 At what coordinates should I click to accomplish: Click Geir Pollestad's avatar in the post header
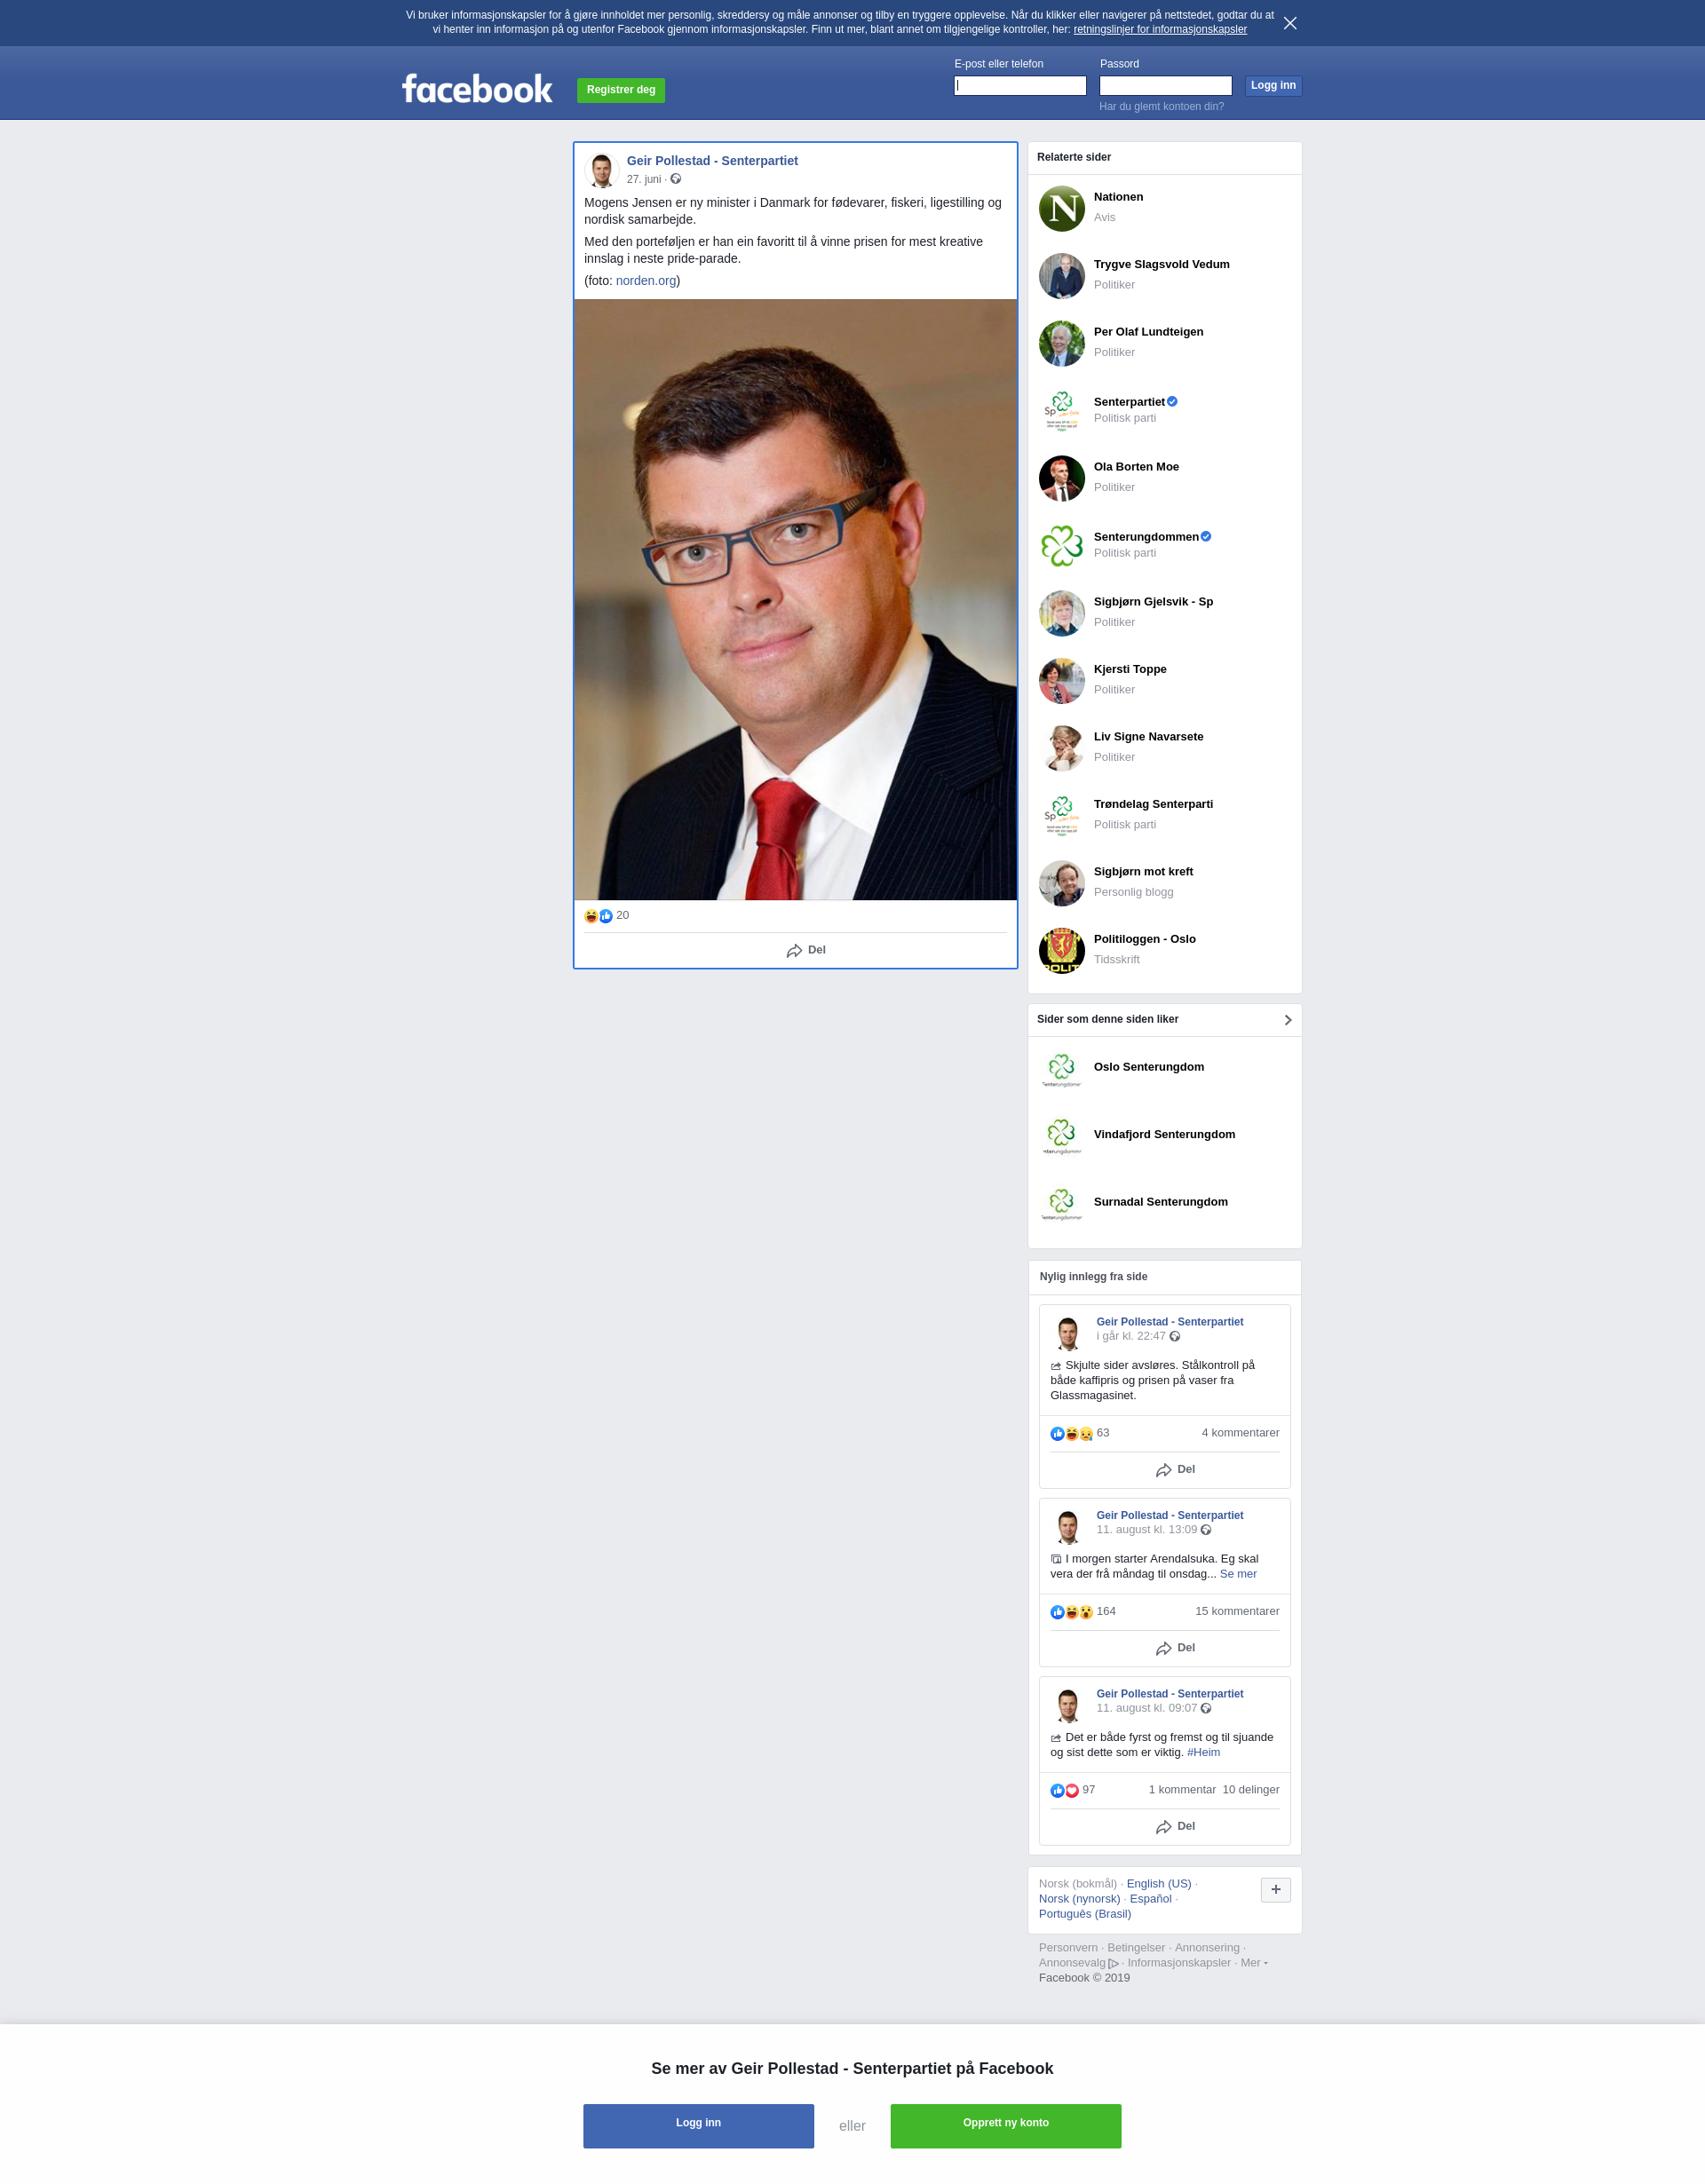[602, 170]
